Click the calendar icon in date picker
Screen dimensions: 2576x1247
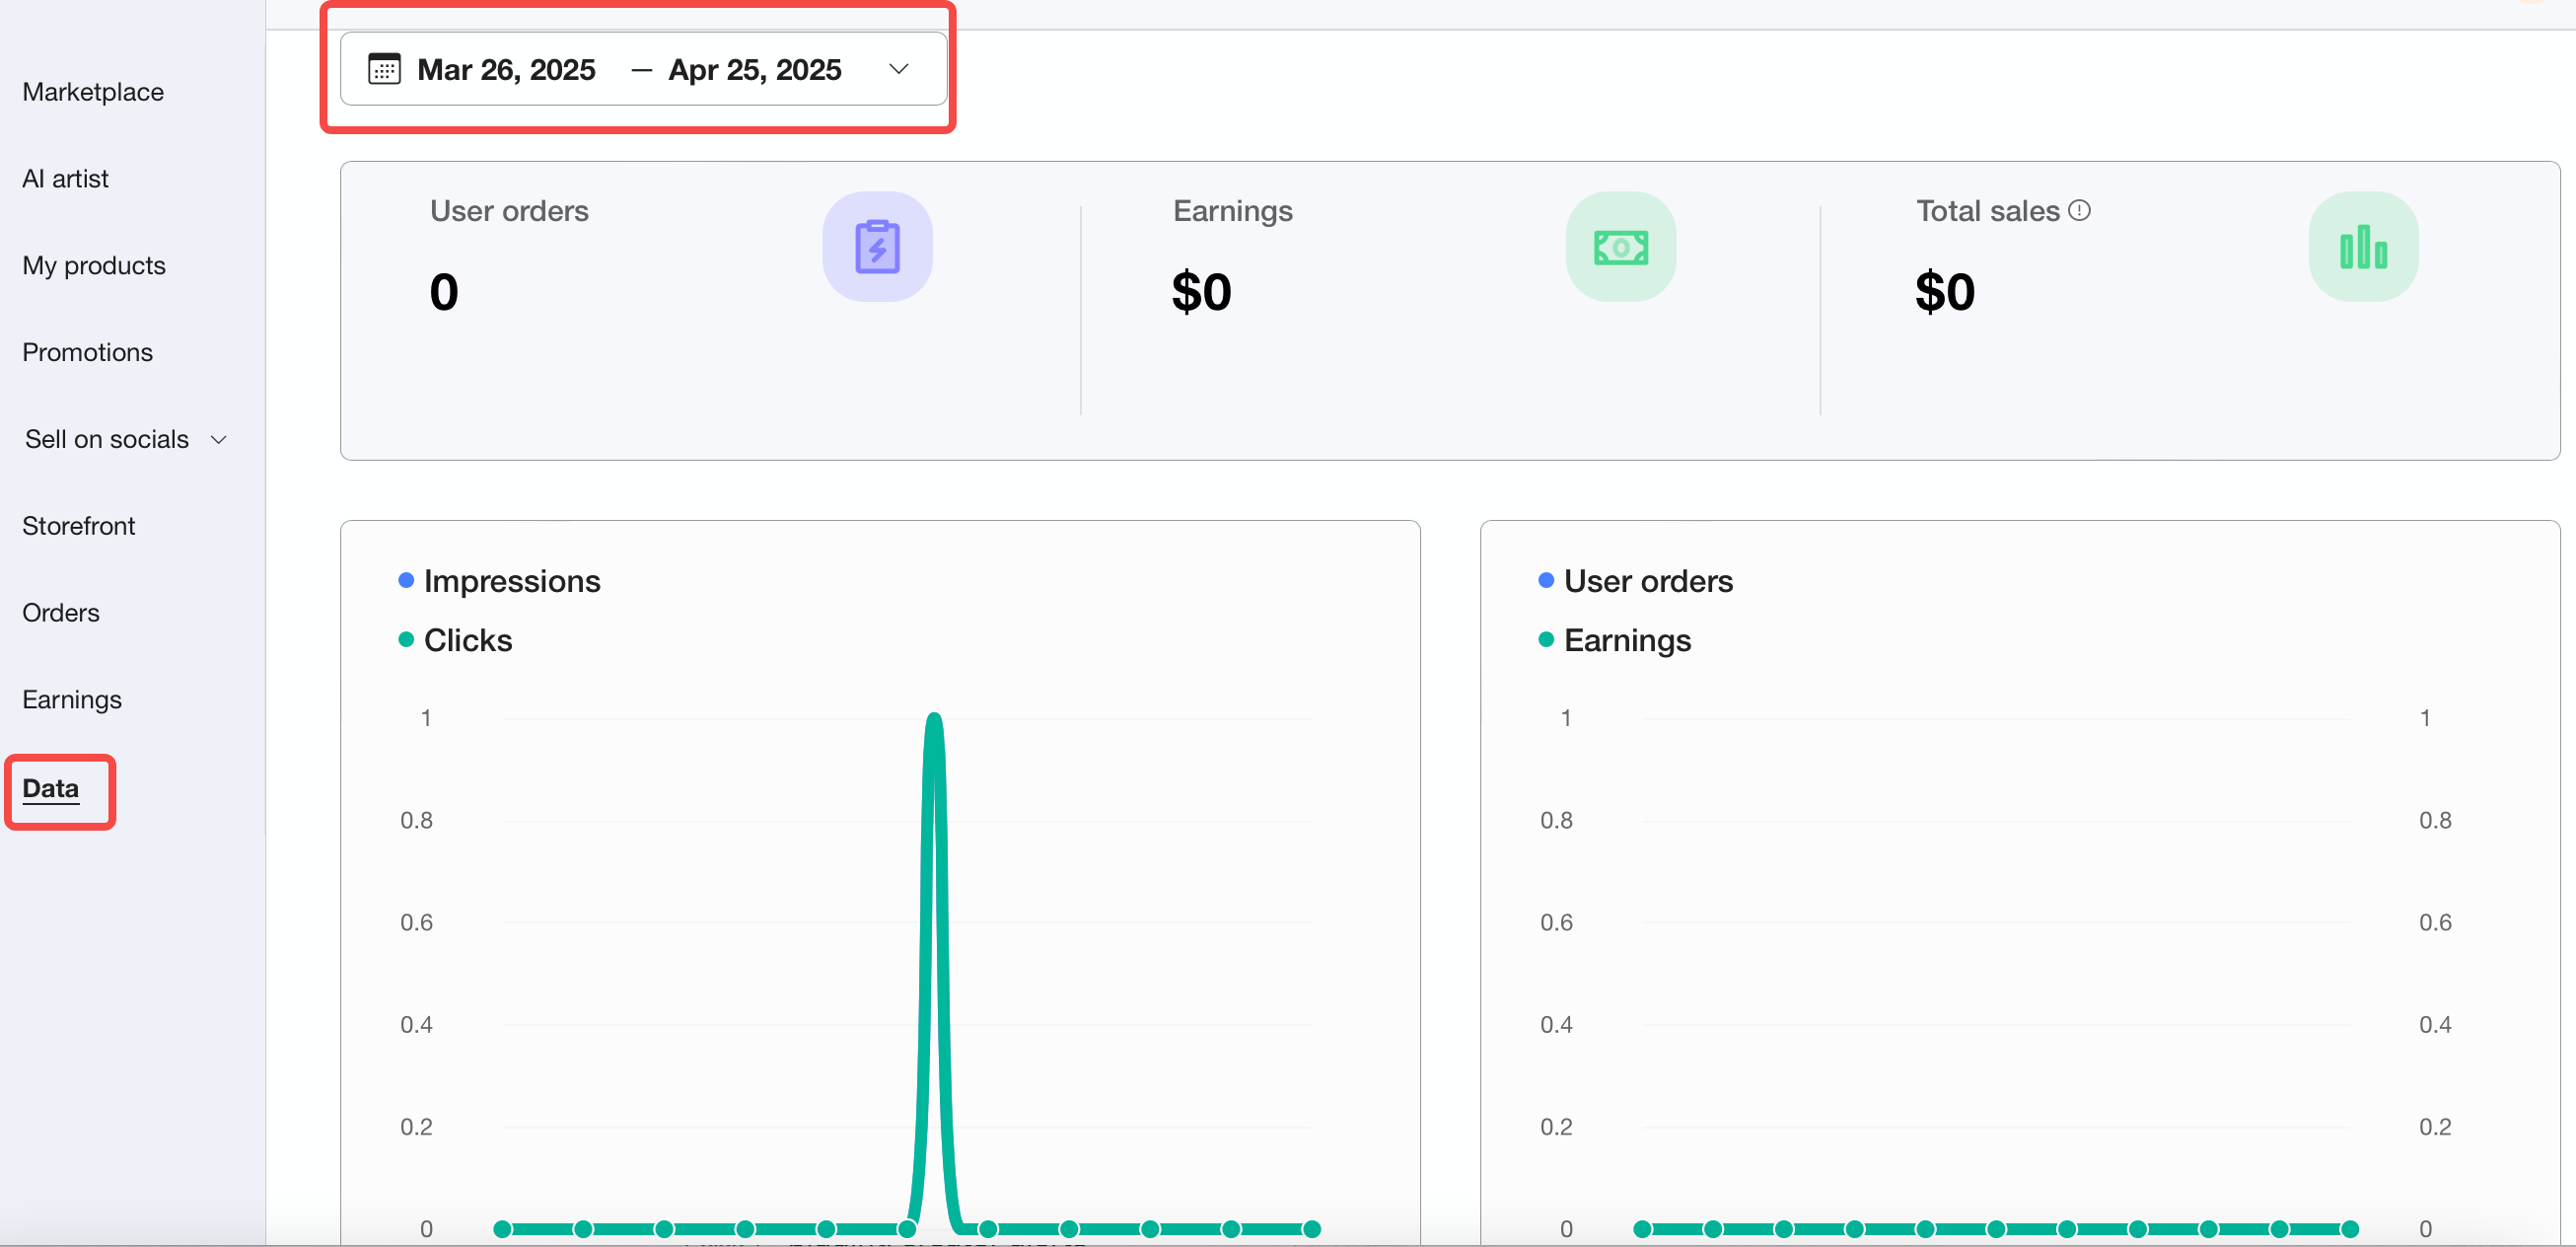coord(384,69)
